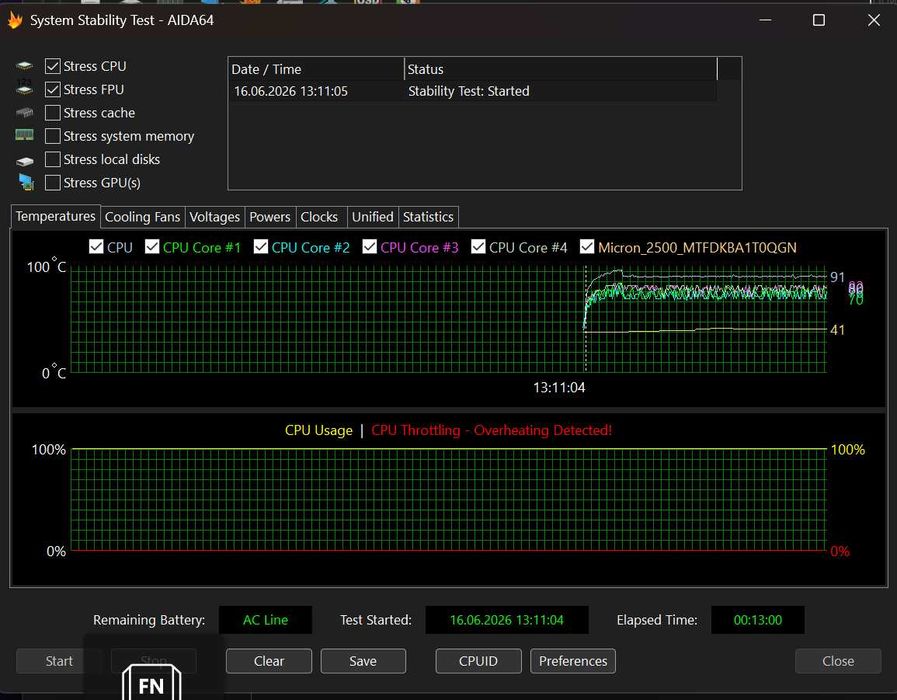This screenshot has height=700, width=897.
Task: Click the Start button
Action: [x=59, y=661]
